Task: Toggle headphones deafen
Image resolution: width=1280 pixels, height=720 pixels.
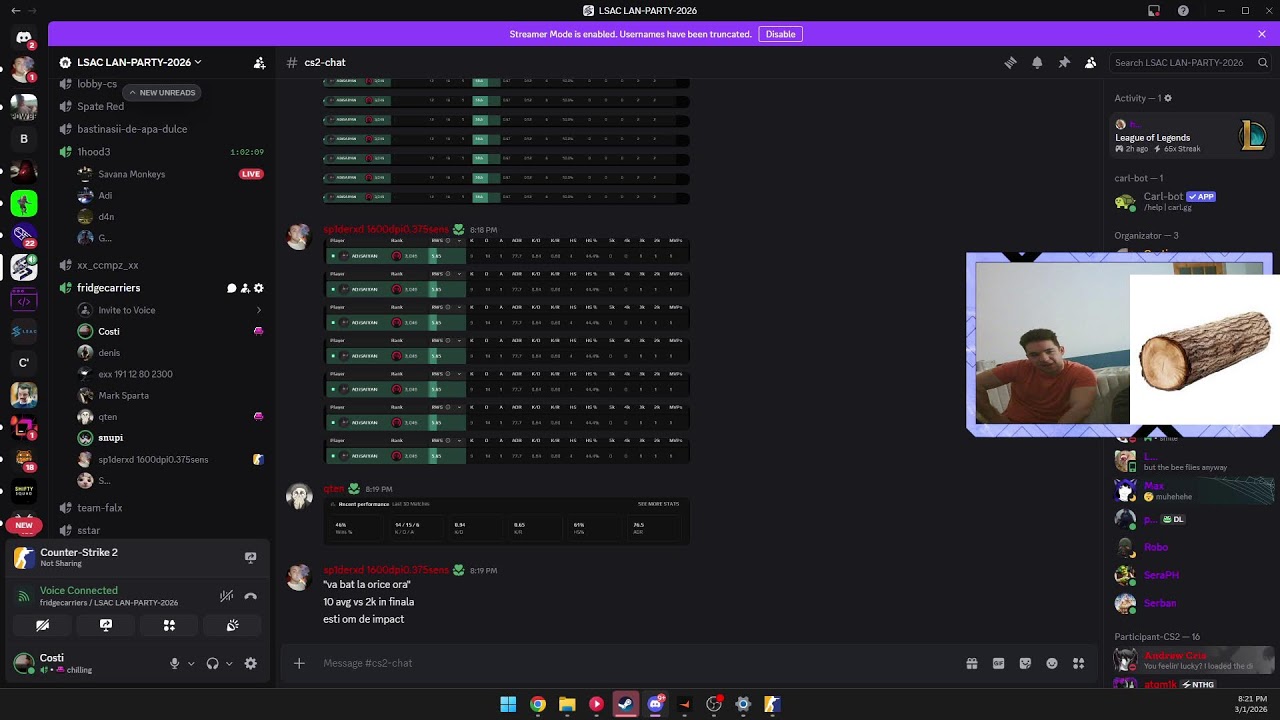Action: click(212, 663)
